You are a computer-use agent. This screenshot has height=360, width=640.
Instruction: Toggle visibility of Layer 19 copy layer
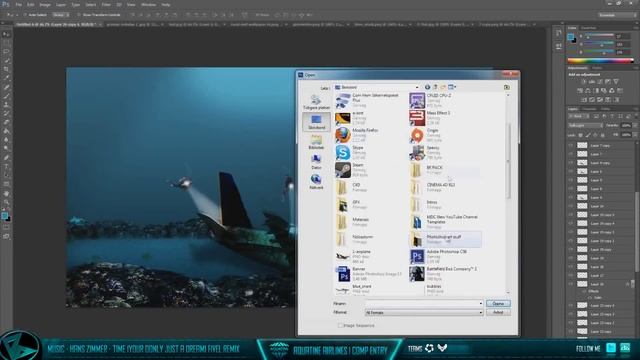point(571,249)
